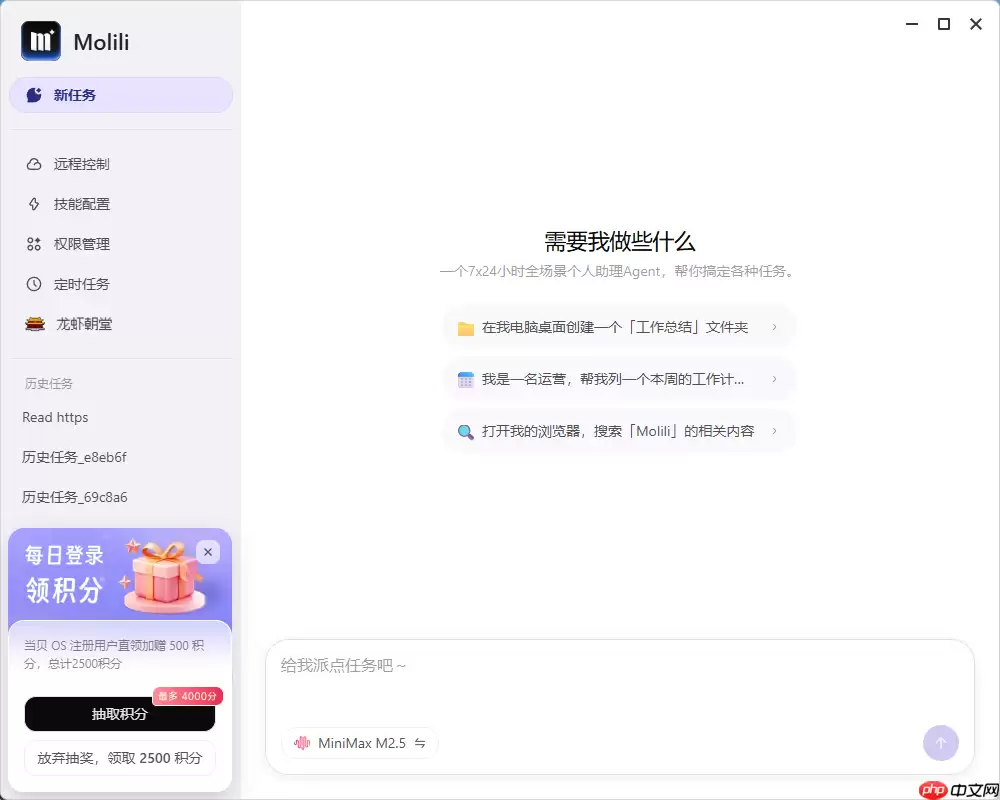Switch to the 新任务 tab
Viewport: 1000px width, 800px height.
(120, 94)
